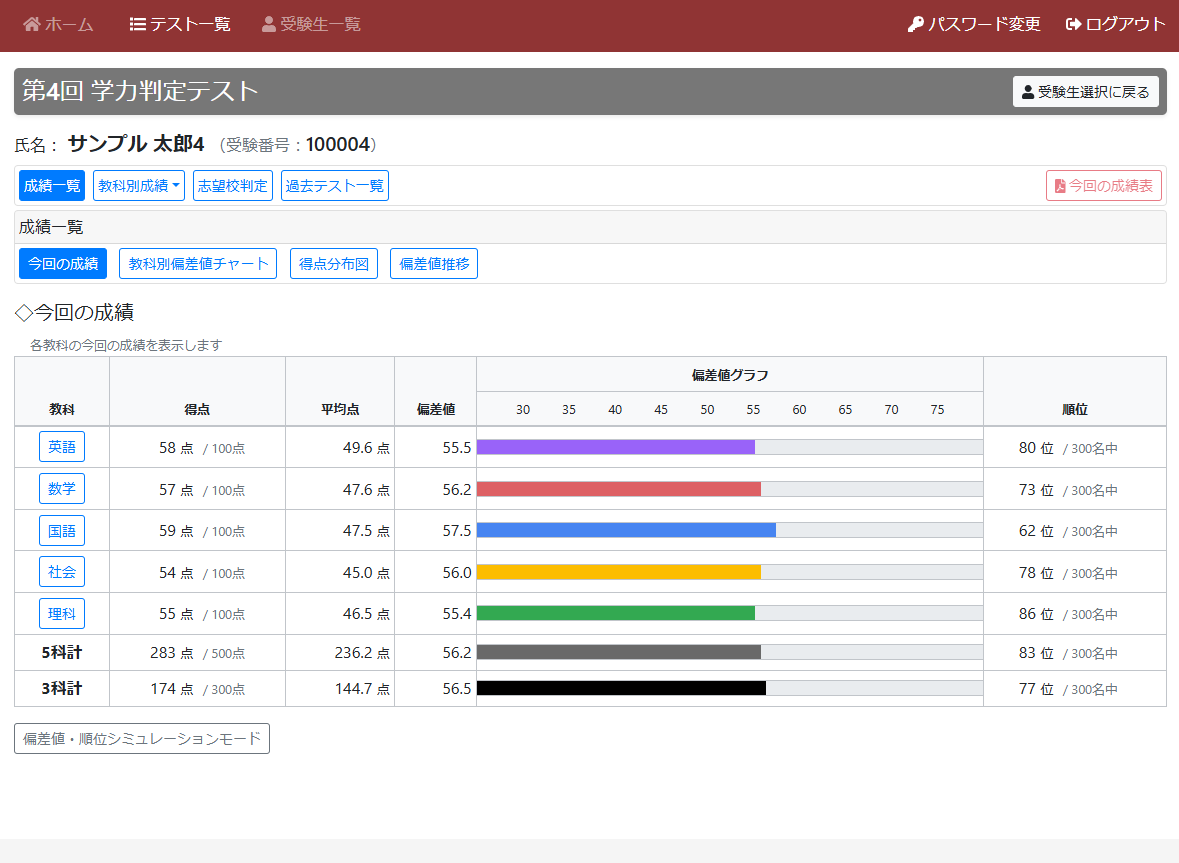Click the list icon beside テスト一覧
This screenshot has width=1179, height=863.
(x=138, y=24)
